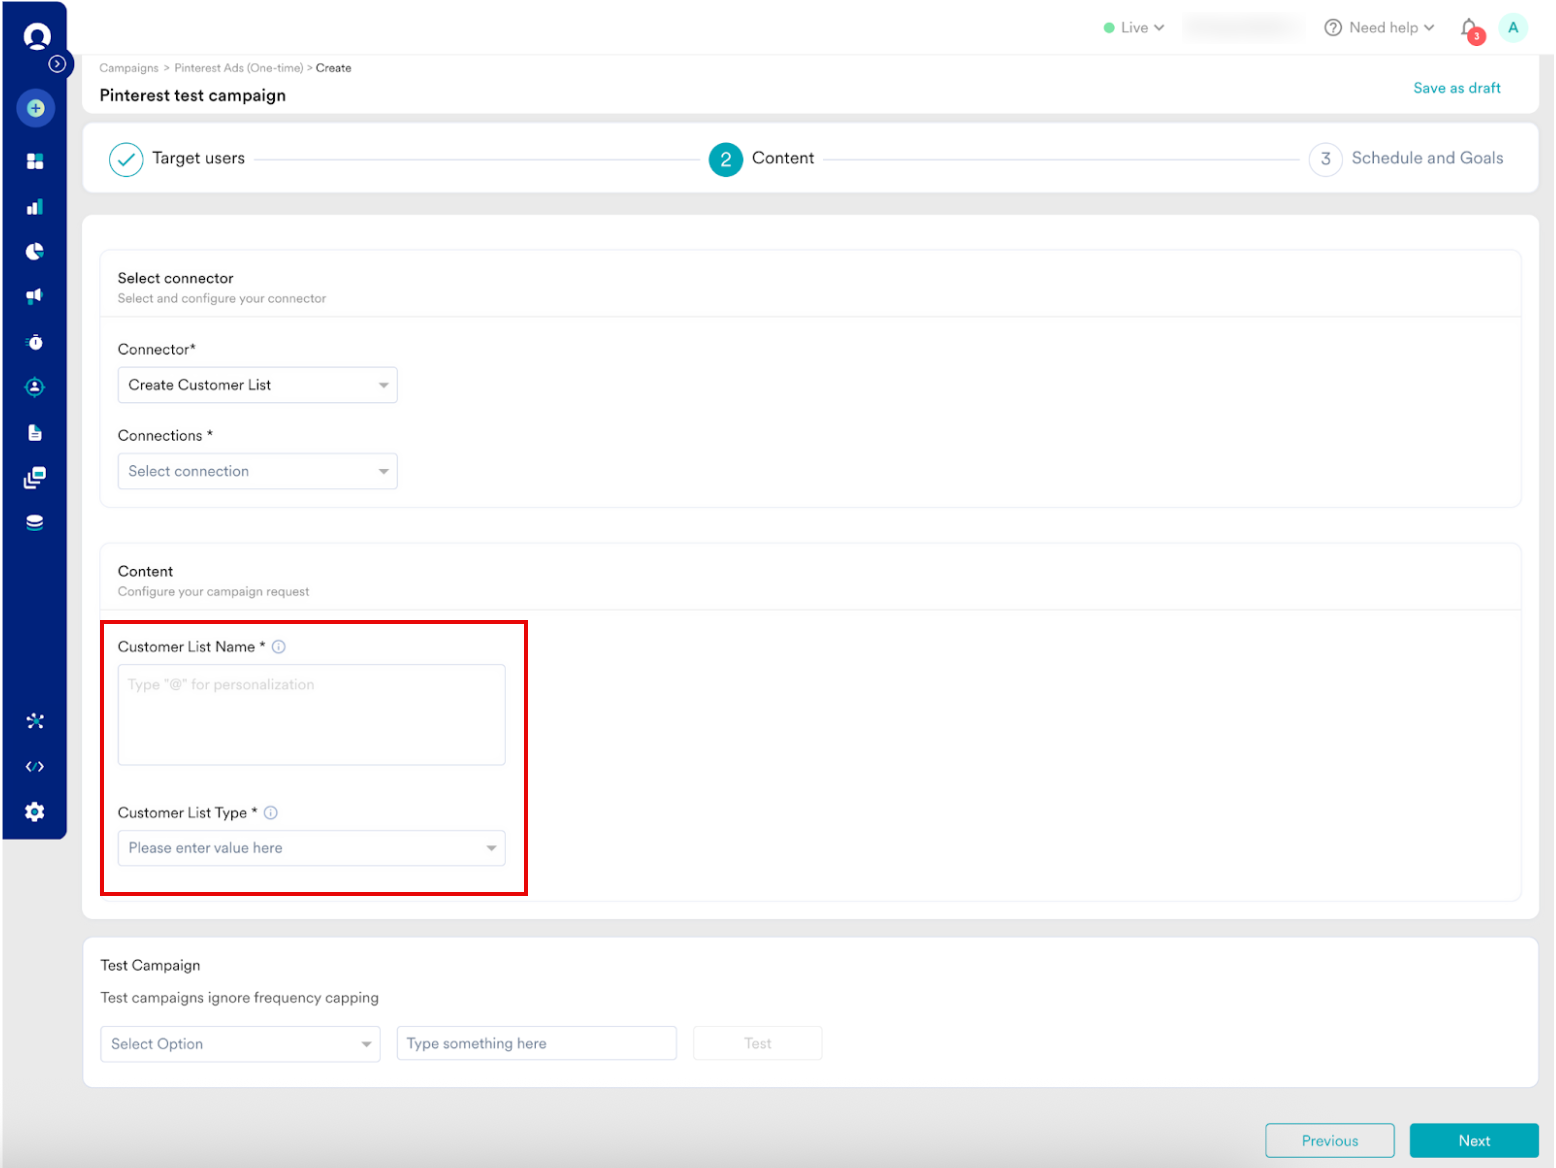Click the app logo in the sidebar
1556x1168 pixels.
[37, 37]
